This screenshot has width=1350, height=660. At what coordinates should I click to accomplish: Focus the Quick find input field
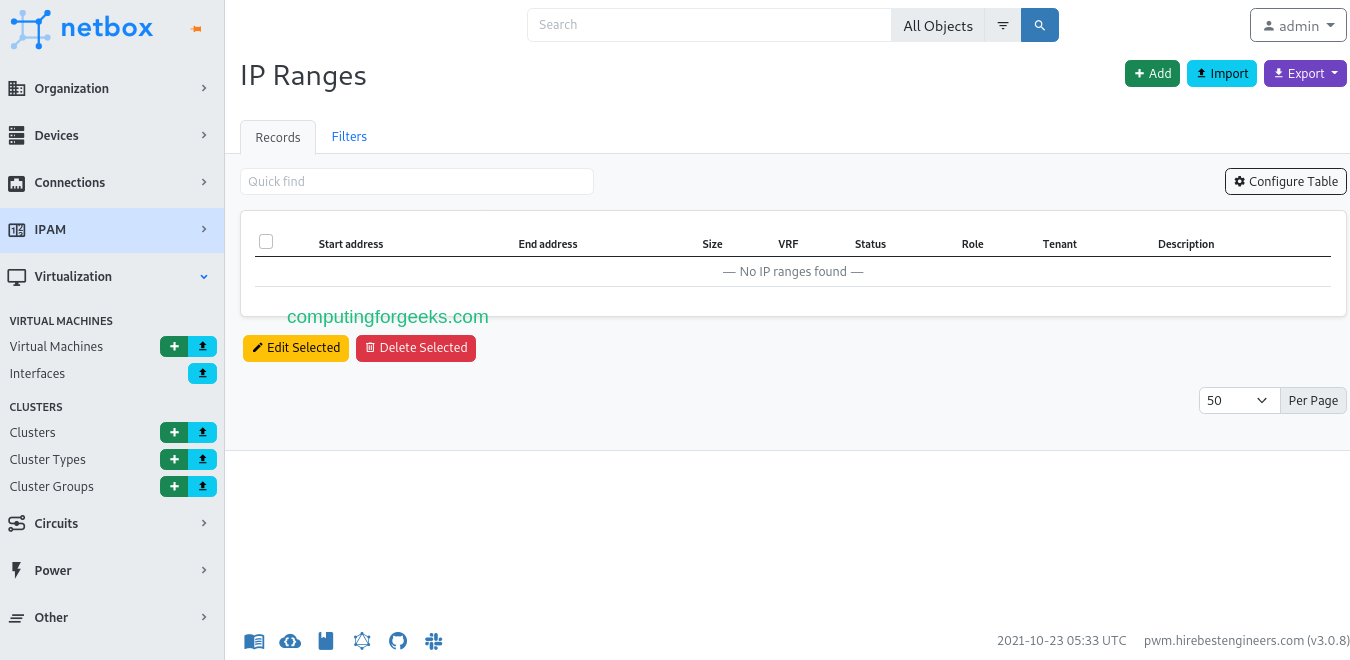click(x=417, y=181)
